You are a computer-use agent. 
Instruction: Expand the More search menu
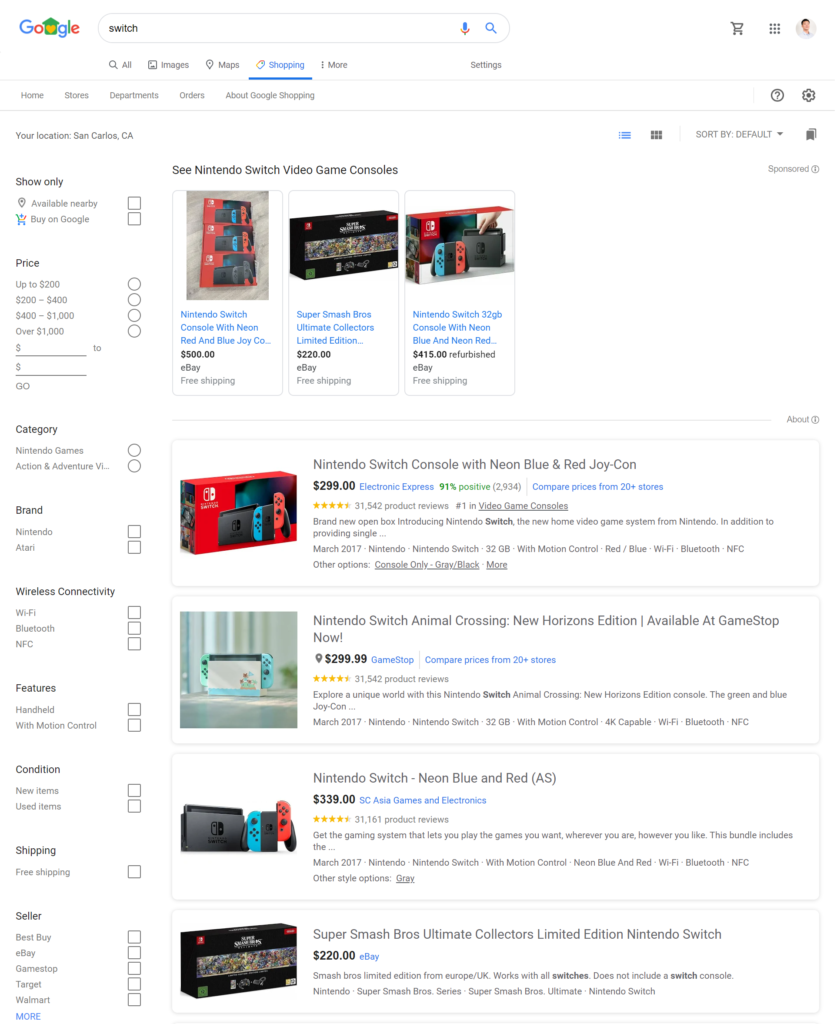point(334,65)
